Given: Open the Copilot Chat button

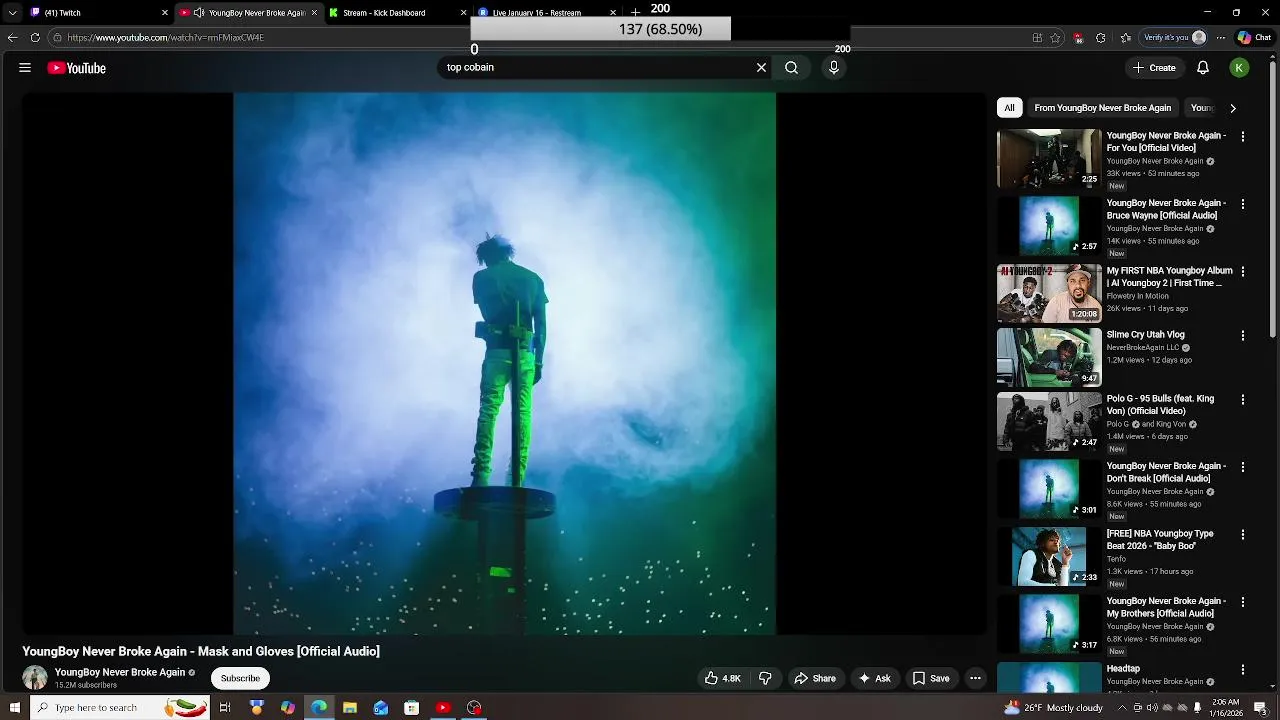Looking at the screenshot, I should [x=1254, y=38].
